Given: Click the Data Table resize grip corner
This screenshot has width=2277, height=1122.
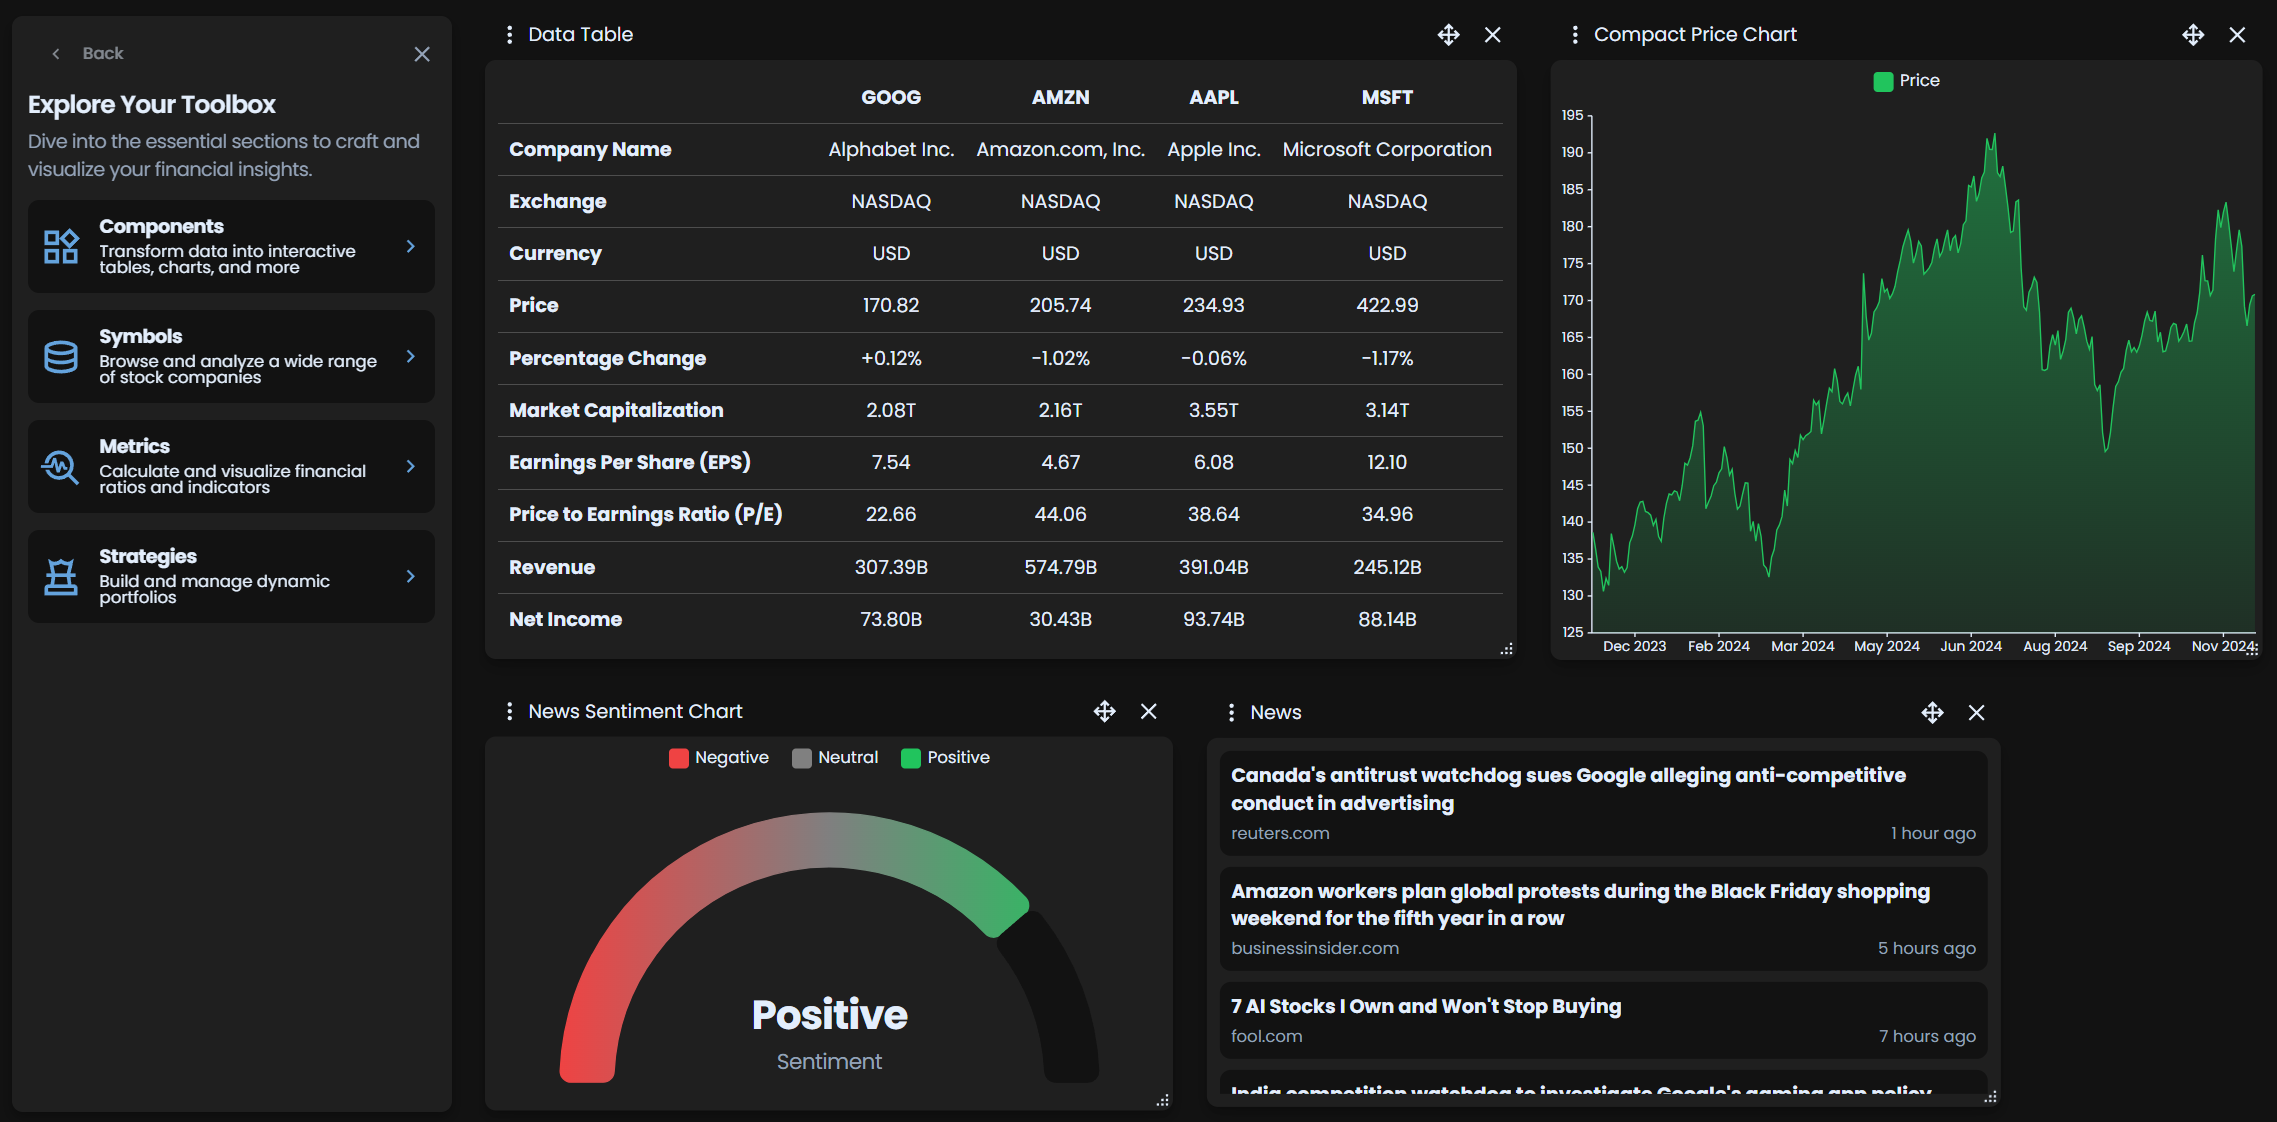Looking at the screenshot, I should click(1507, 649).
